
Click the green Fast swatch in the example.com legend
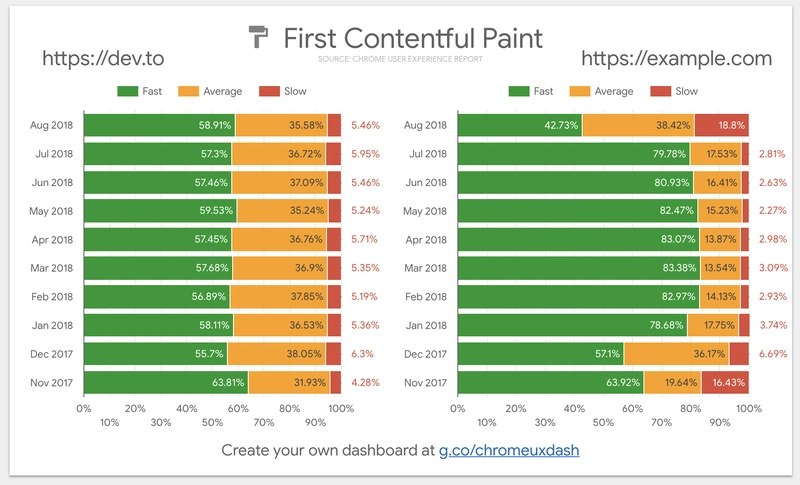[x=519, y=91]
